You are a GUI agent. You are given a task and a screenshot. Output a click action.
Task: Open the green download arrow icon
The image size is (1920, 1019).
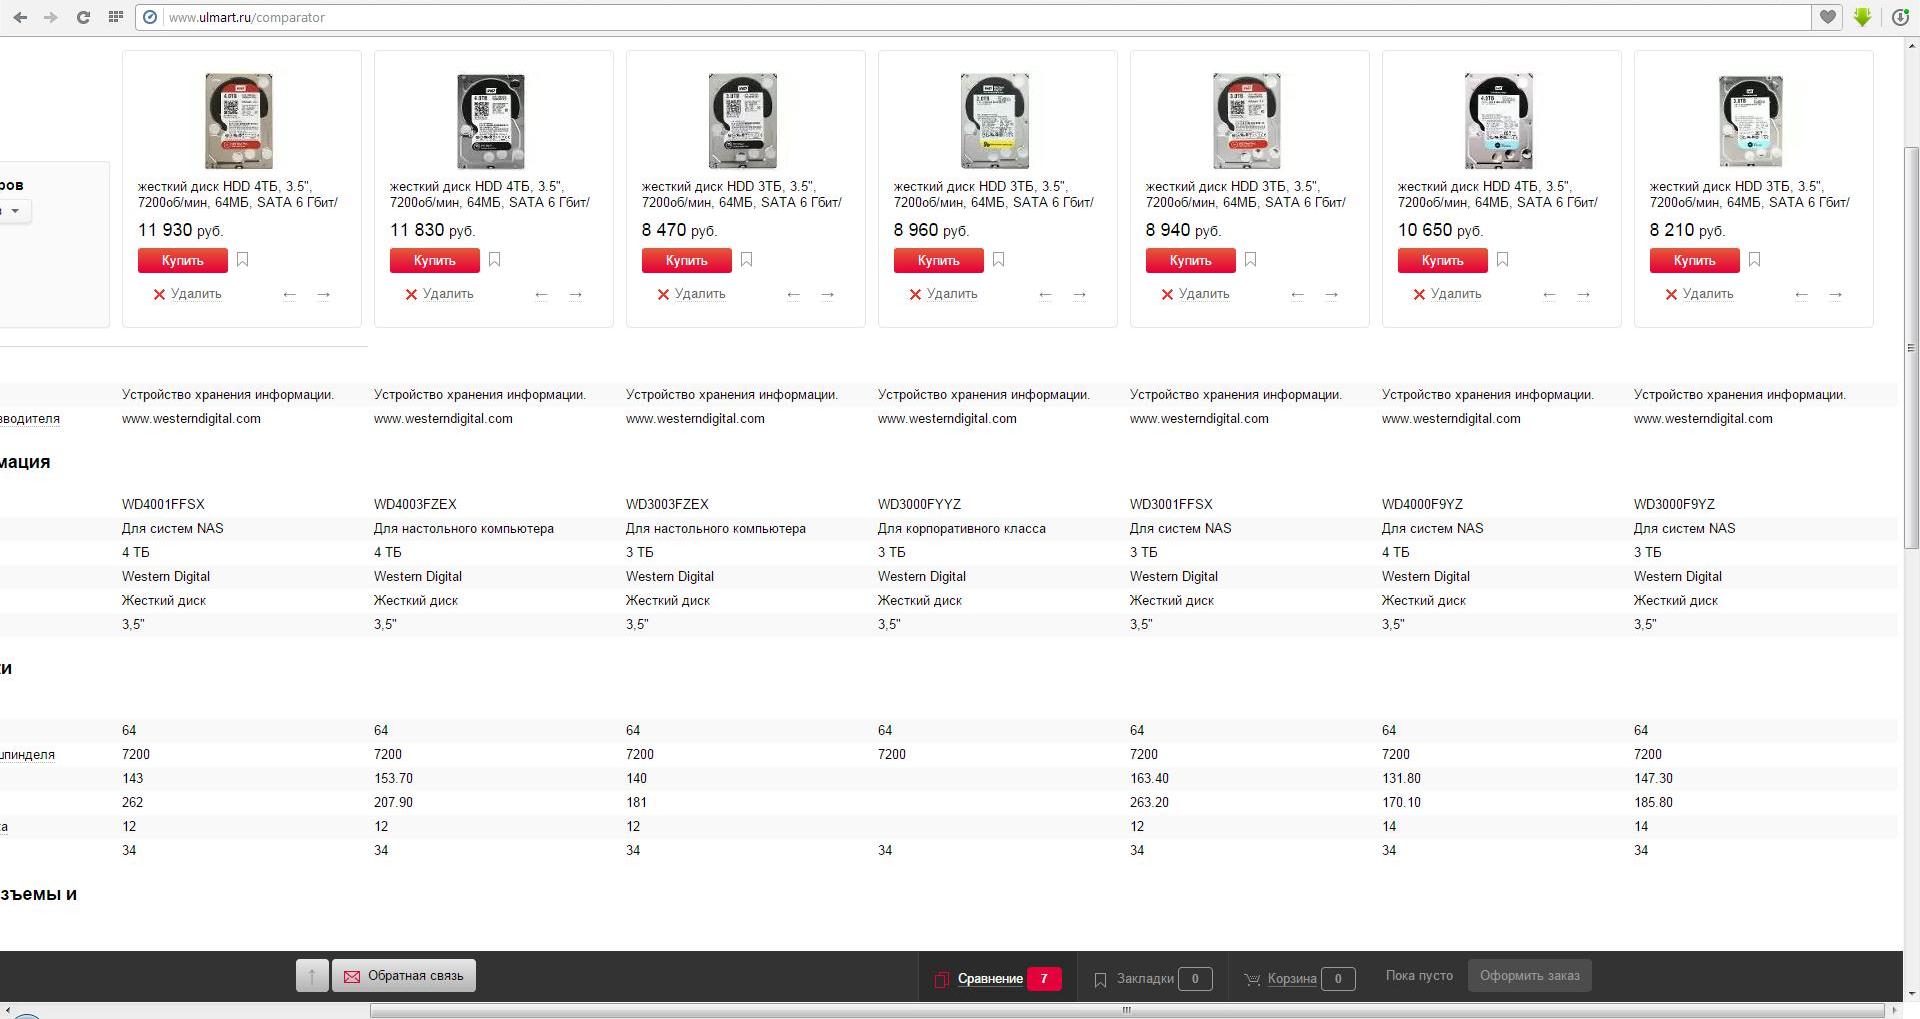pos(1862,17)
